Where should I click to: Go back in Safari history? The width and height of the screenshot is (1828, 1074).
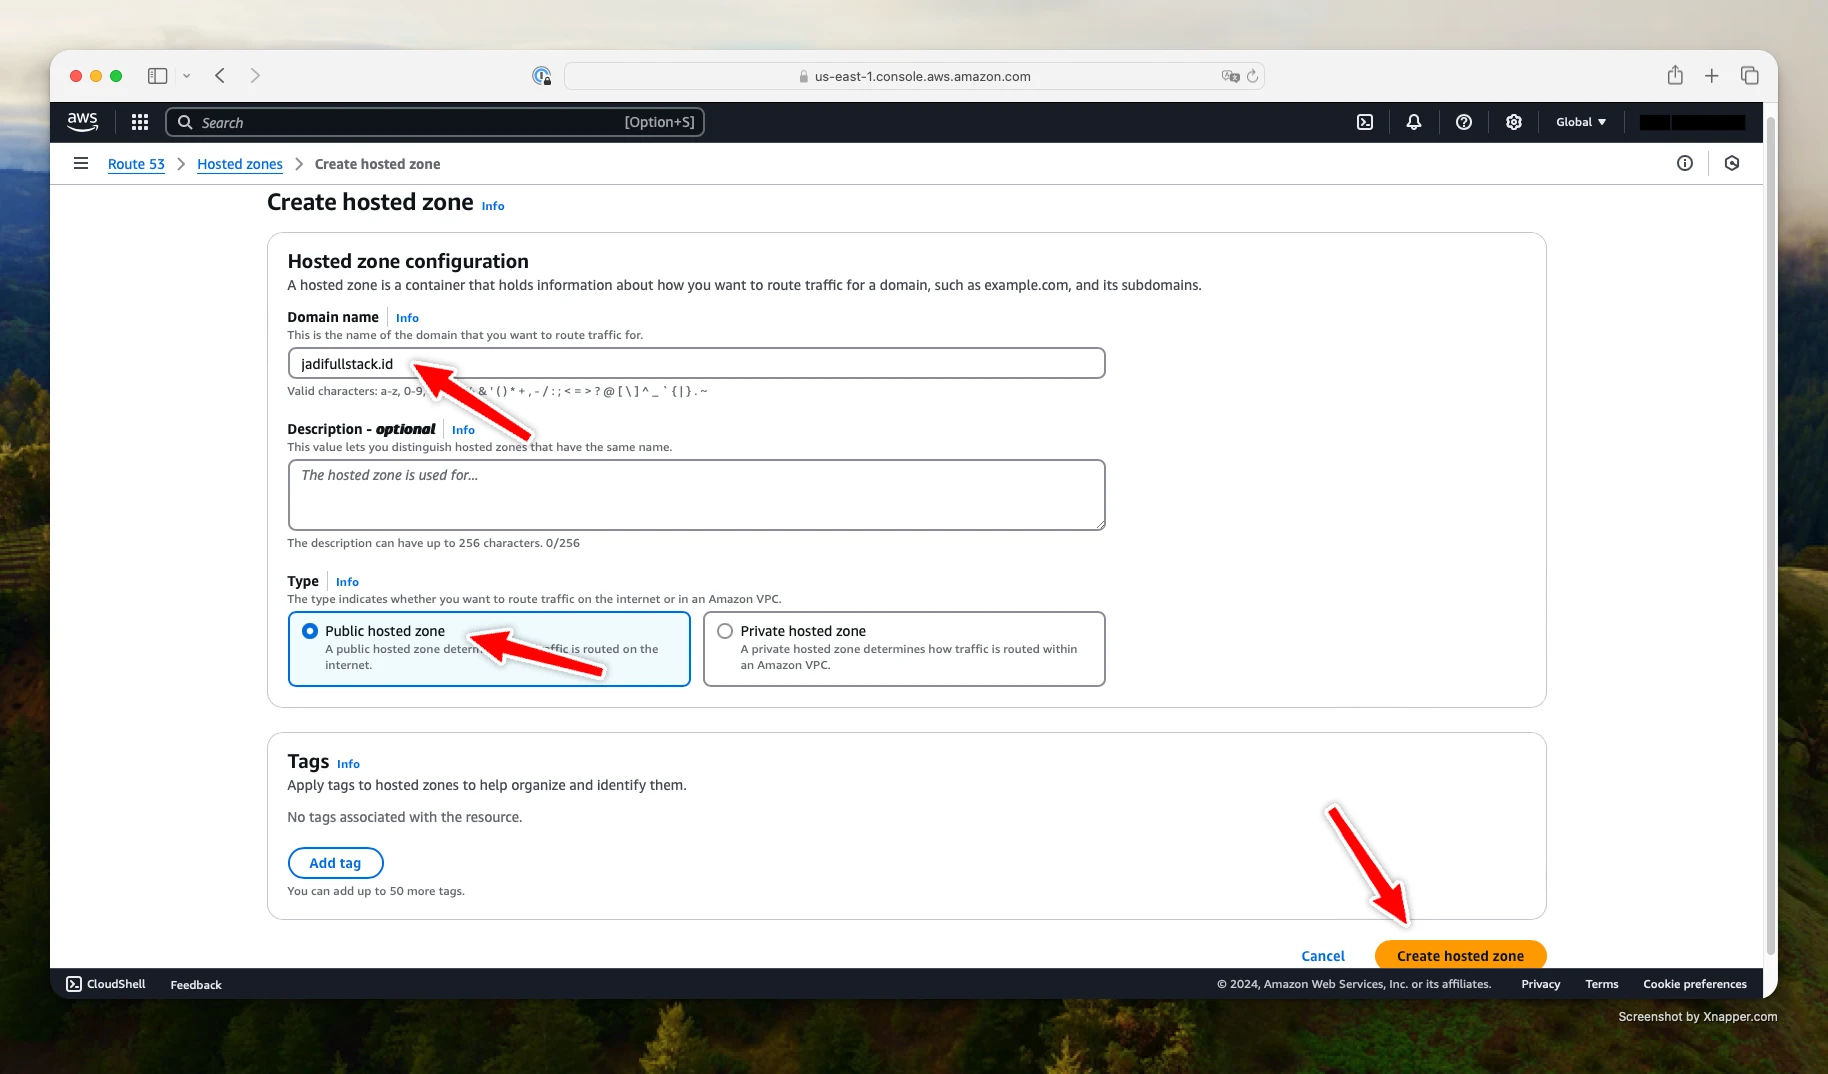coord(220,76)
